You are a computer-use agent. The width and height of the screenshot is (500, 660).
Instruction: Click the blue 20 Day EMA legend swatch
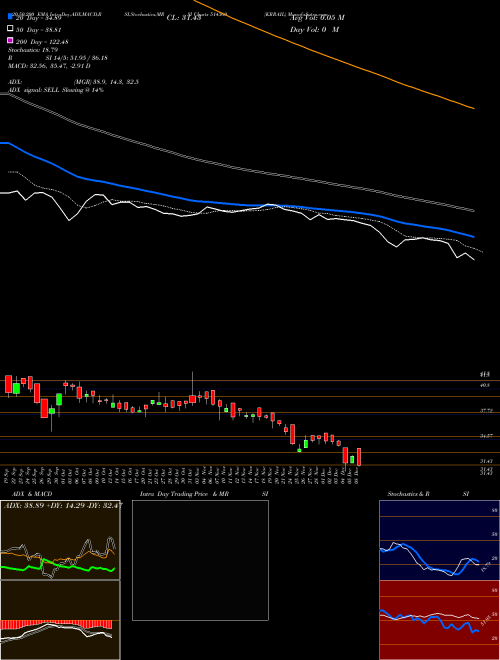pyautogui.click(x=10, y=16)
